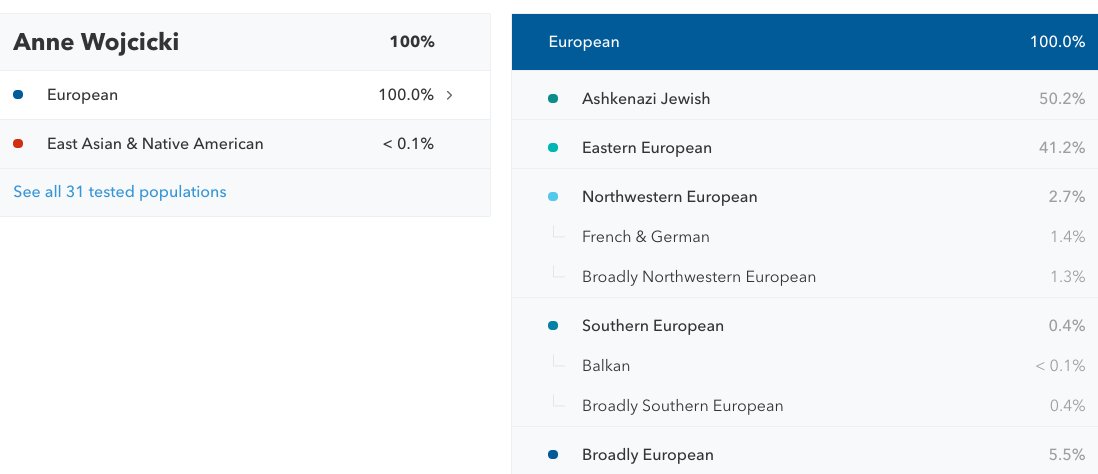Select the European row in the summary
Screen dimensions: 1098x474
[244, 96]
